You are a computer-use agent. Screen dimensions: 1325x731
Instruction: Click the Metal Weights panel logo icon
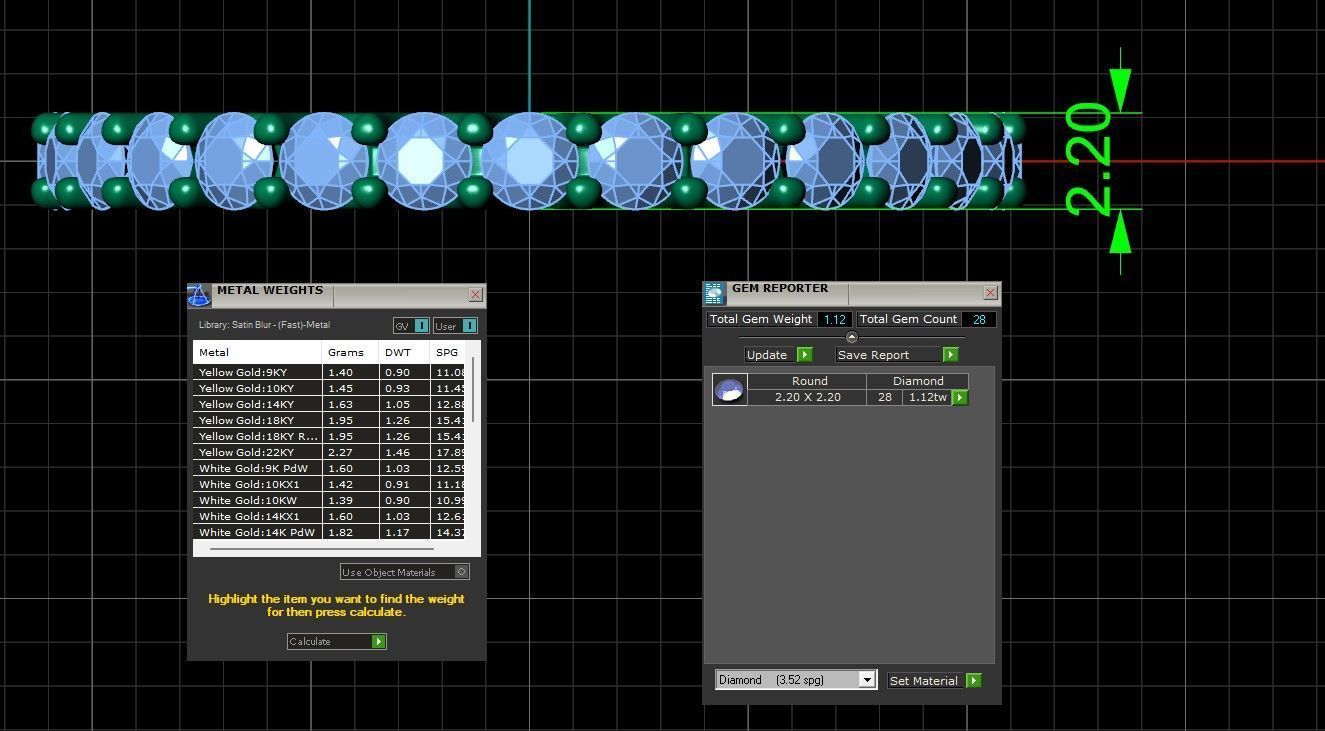pos(199,296)
